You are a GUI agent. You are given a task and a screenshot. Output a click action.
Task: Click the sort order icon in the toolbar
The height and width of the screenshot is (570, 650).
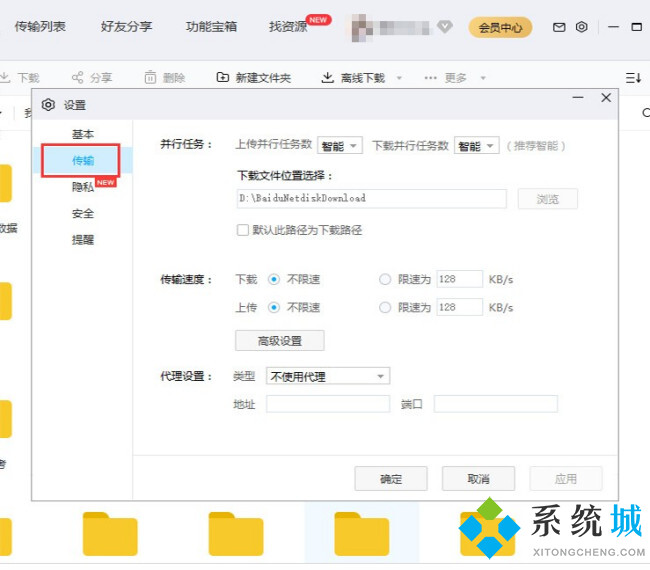point(633,78)
